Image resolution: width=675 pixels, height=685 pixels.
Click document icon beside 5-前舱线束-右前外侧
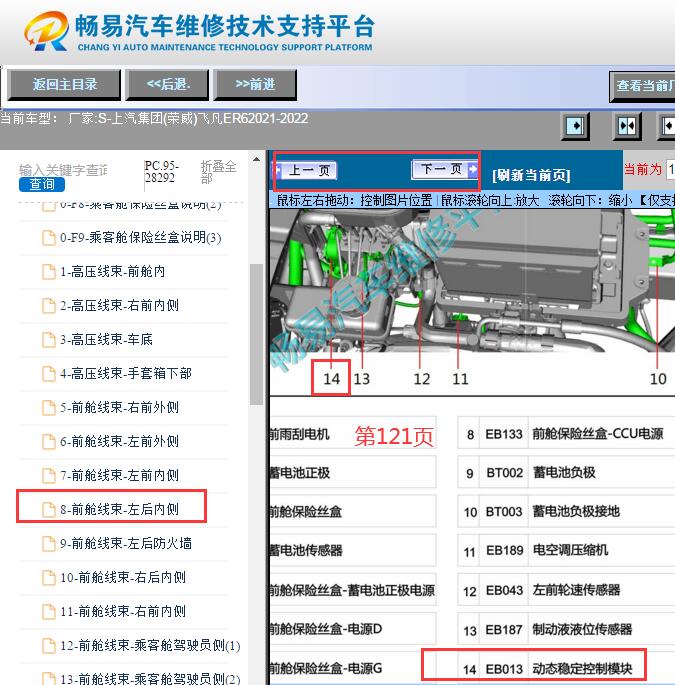48,408
